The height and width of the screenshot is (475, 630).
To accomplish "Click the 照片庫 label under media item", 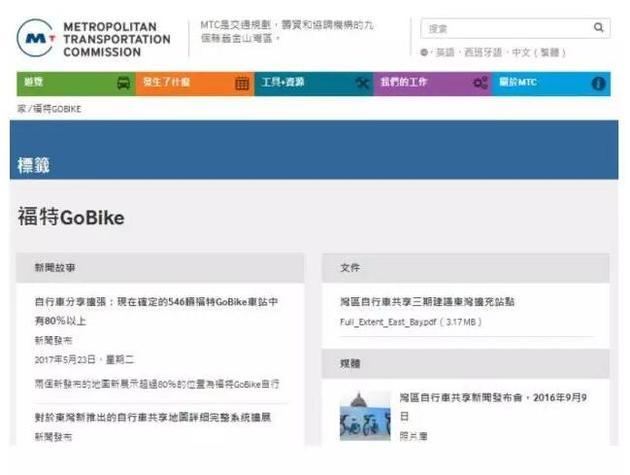I will point(413,436).
